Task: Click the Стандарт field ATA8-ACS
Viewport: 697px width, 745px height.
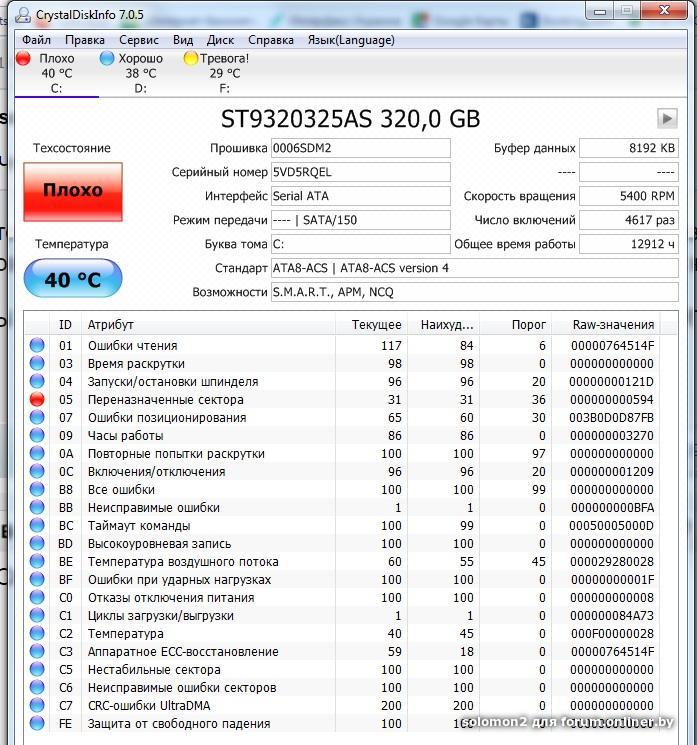Action: 475,268
